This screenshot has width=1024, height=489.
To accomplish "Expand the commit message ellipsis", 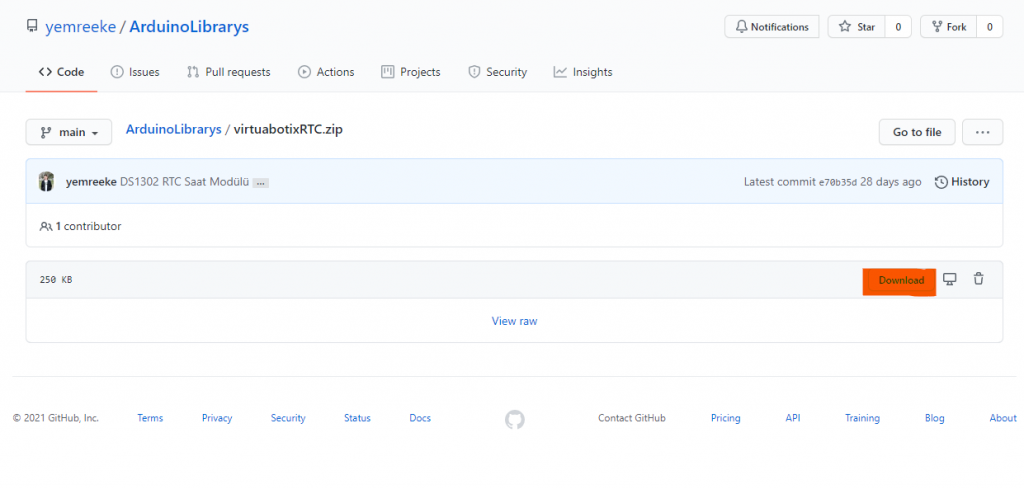I will pyautogui.click(x=261, y=183).
